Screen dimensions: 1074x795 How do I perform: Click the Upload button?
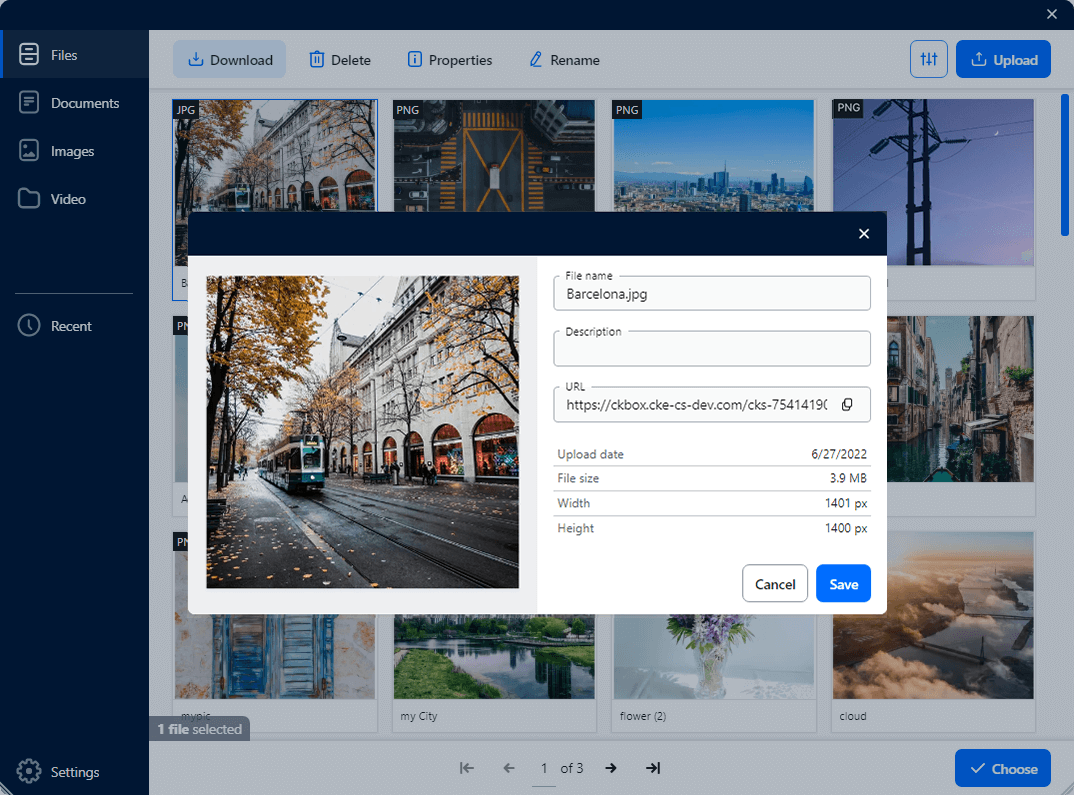(1003, 60)
